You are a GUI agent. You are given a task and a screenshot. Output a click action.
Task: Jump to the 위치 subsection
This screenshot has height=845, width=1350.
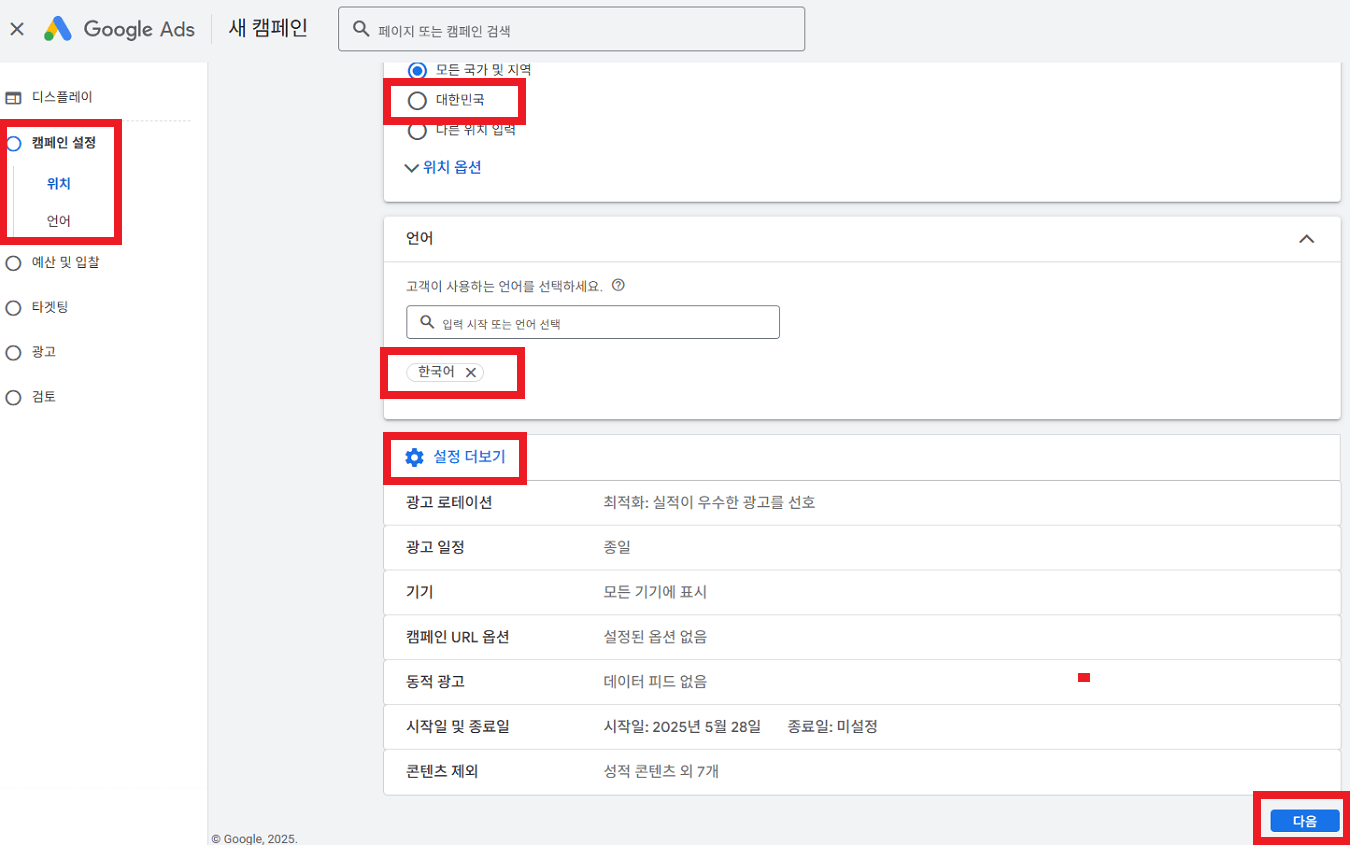[x=59, y=184]
